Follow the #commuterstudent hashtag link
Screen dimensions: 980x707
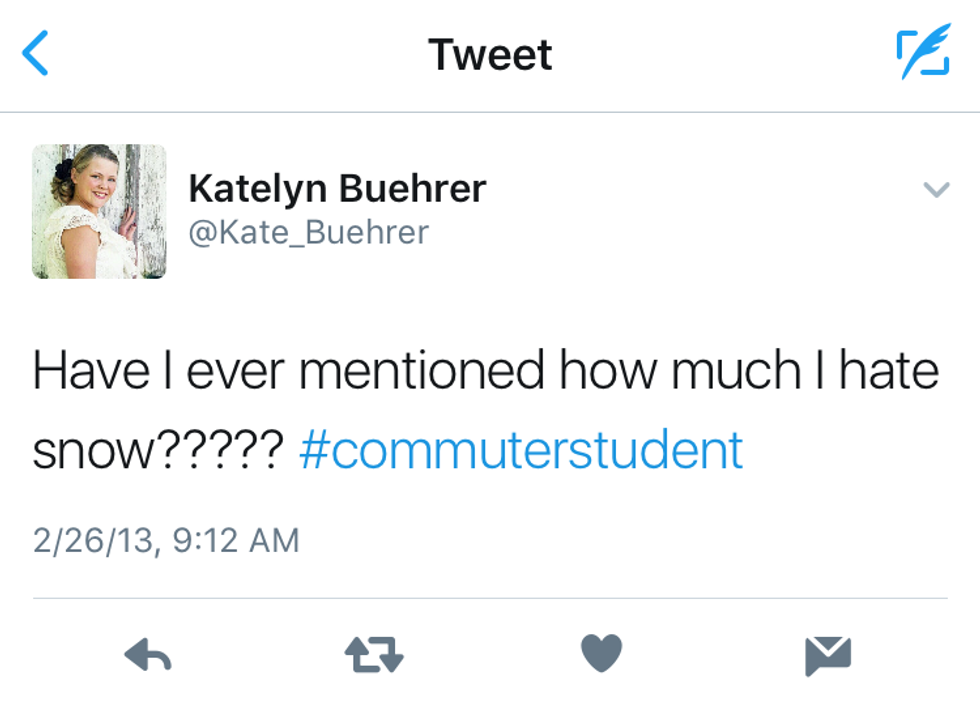(x=521, y=450)
